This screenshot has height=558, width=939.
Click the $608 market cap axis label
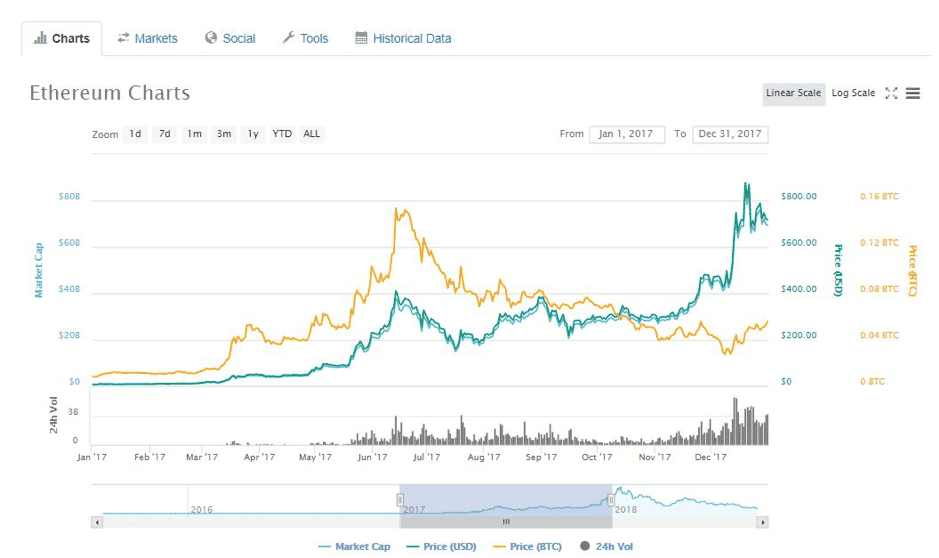[69, 242]
